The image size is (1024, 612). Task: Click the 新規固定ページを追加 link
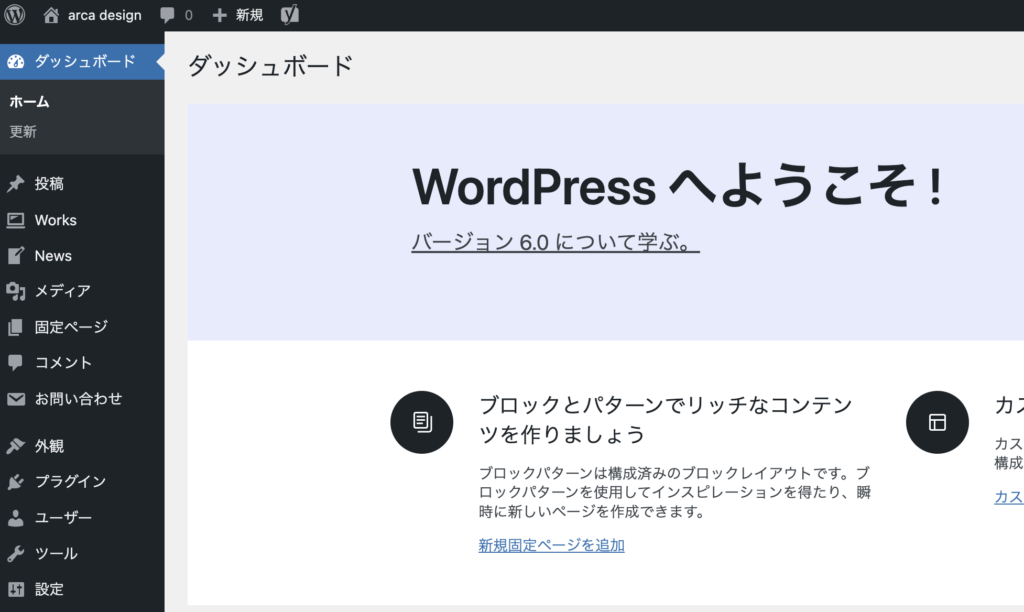(551, 545)
